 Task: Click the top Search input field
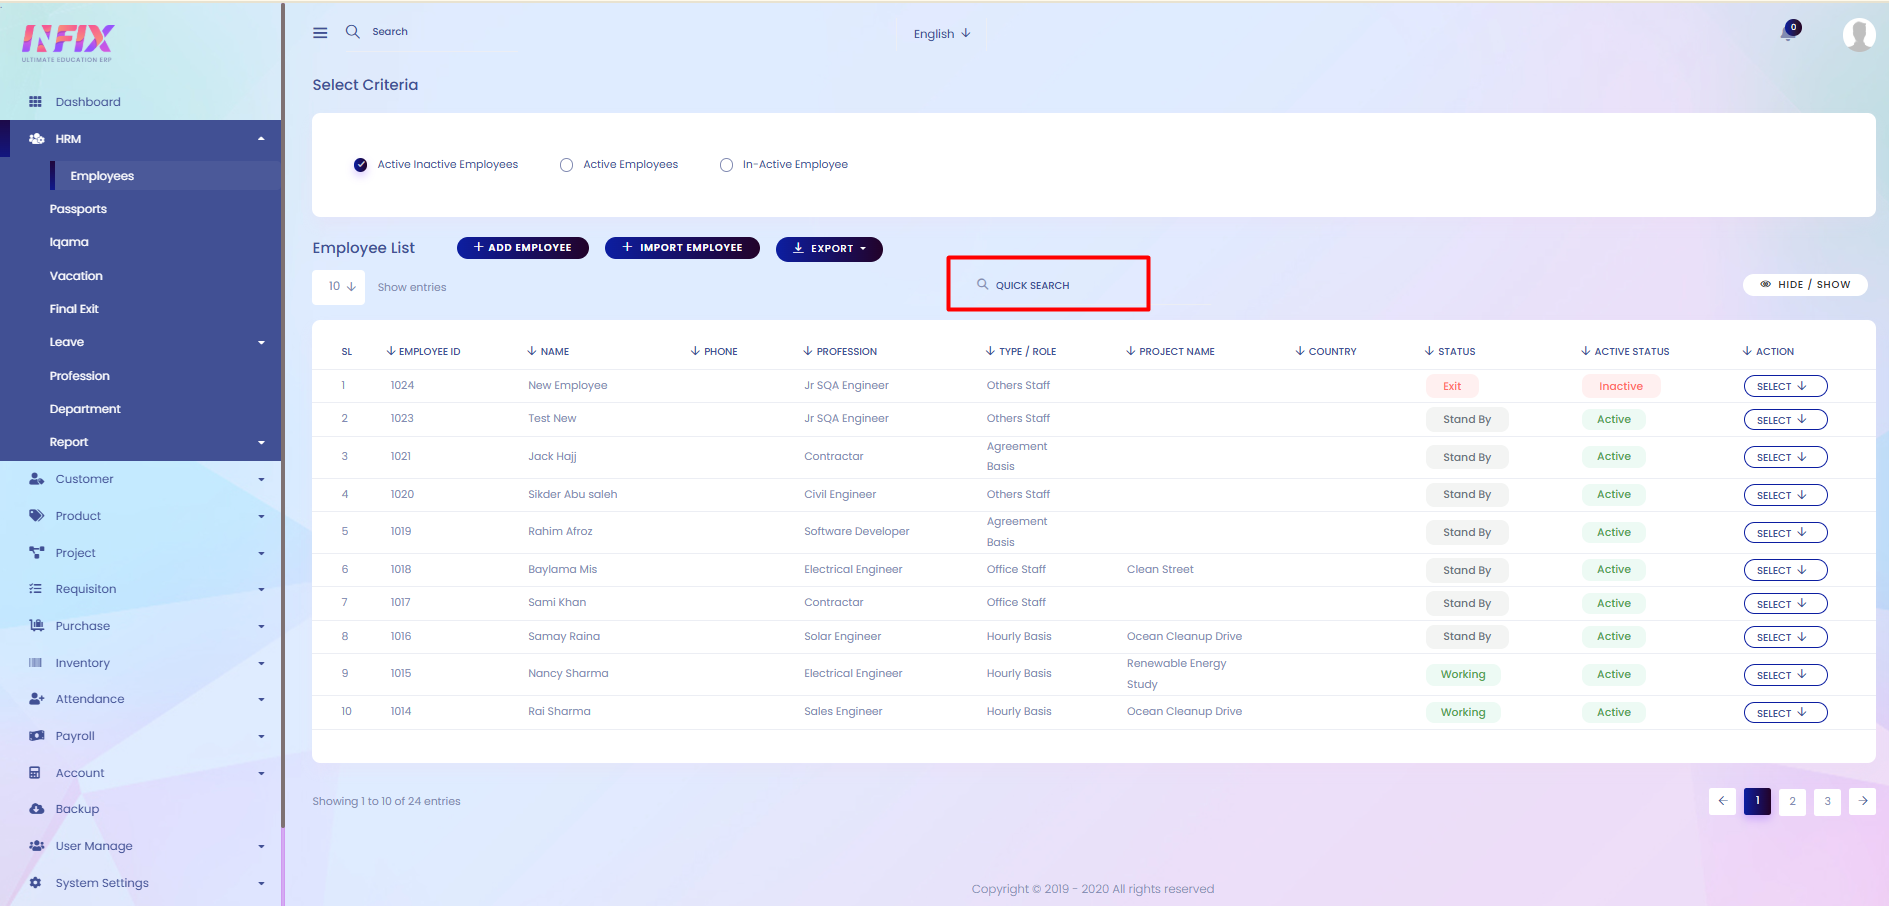(390, 32)
